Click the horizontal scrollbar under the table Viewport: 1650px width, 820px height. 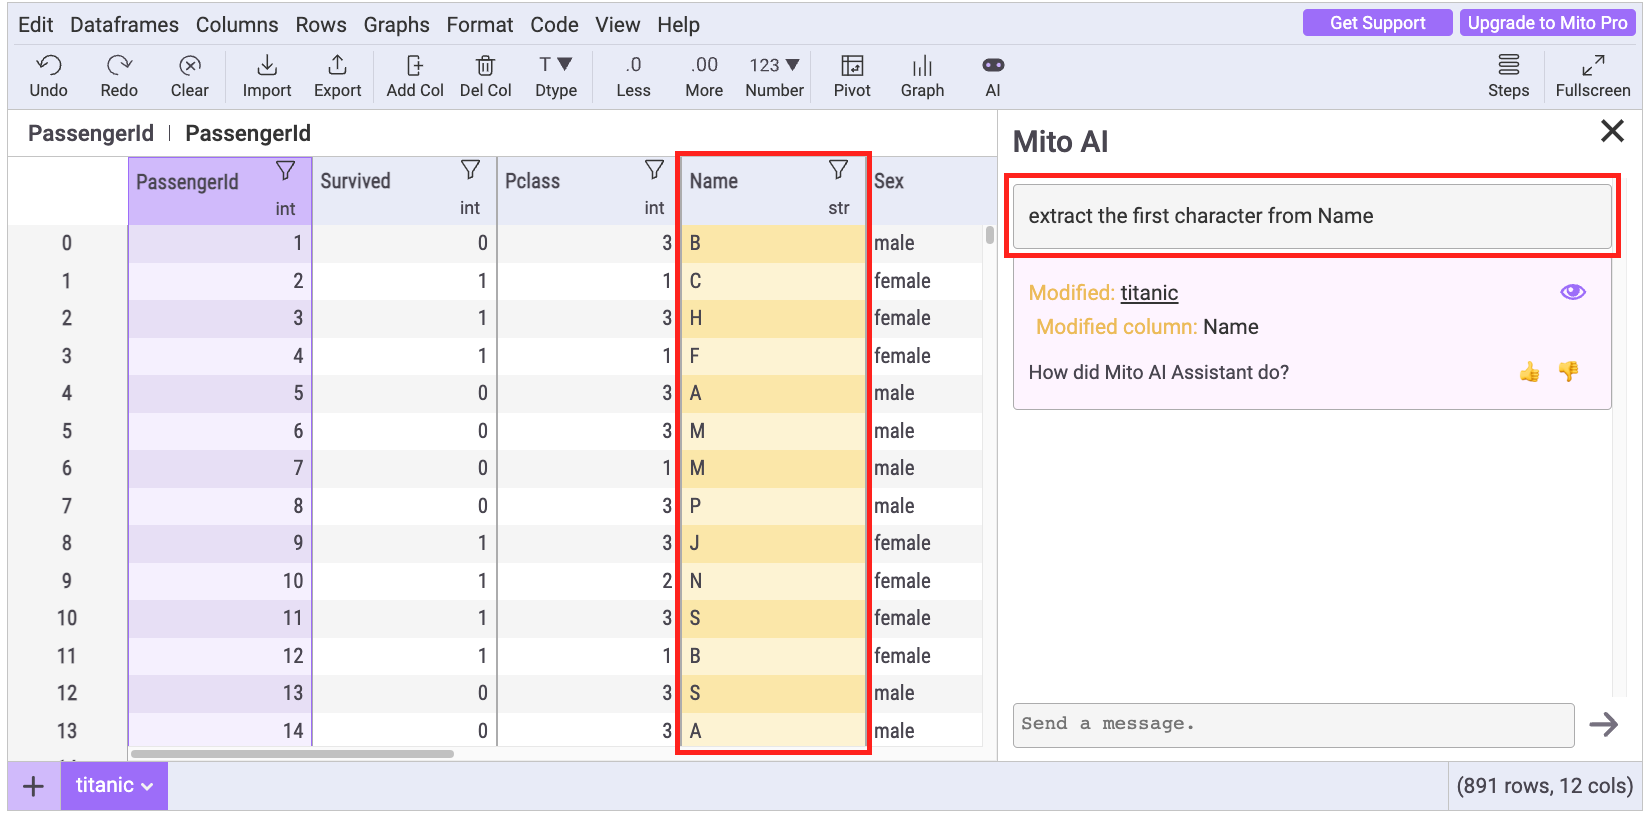click(x=292, y=754)
